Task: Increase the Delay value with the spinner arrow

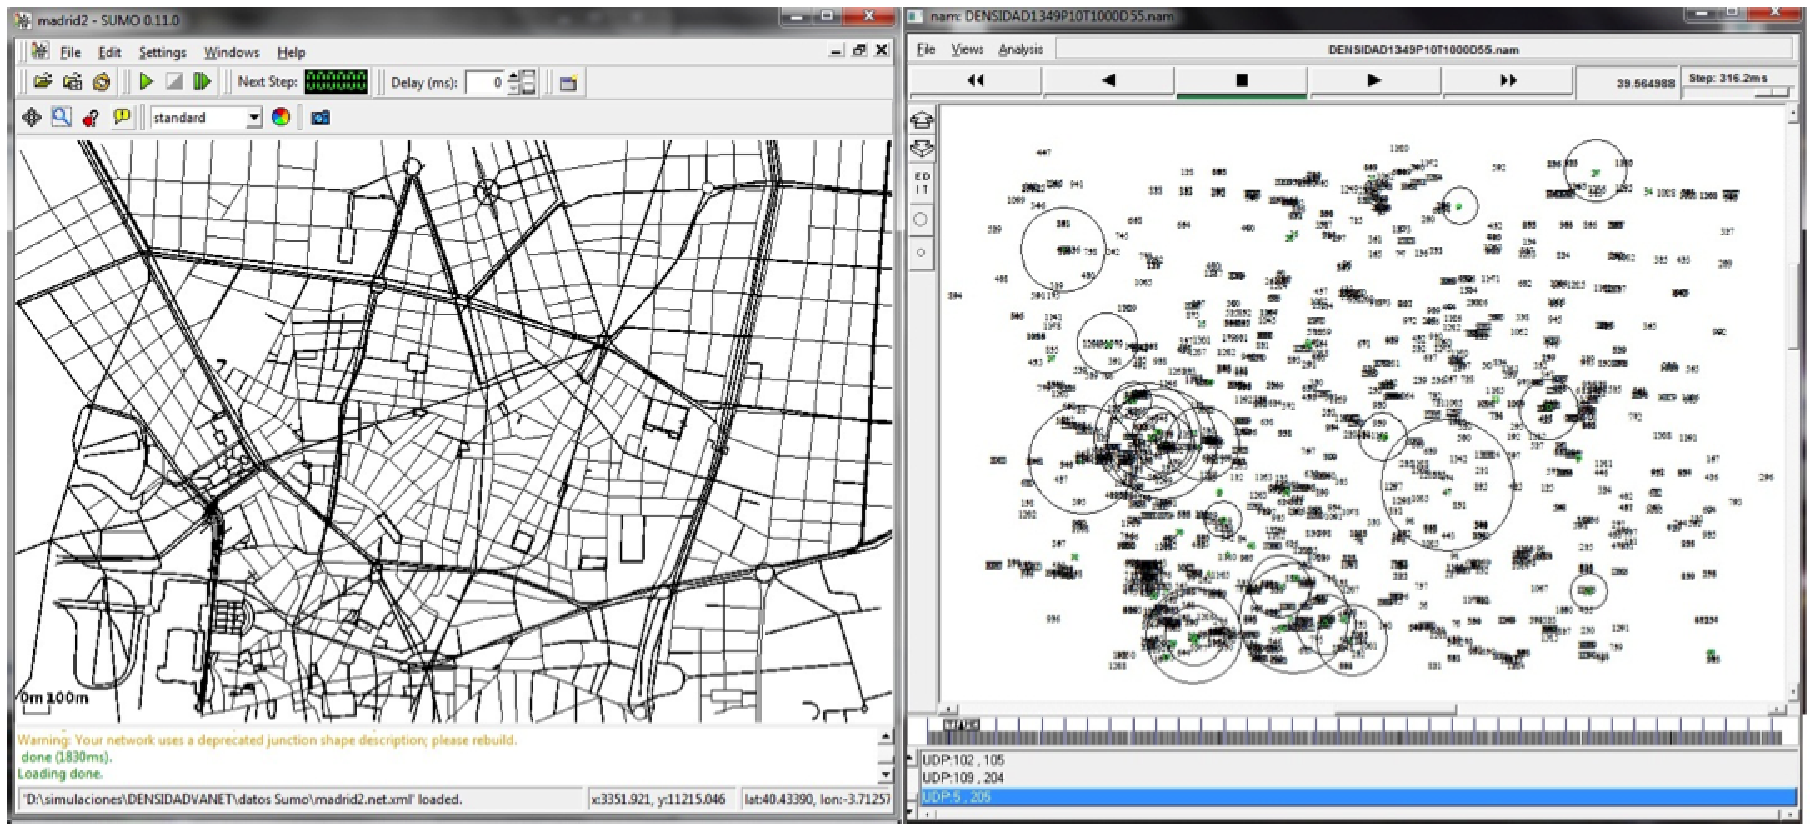Action: [514, 76]
